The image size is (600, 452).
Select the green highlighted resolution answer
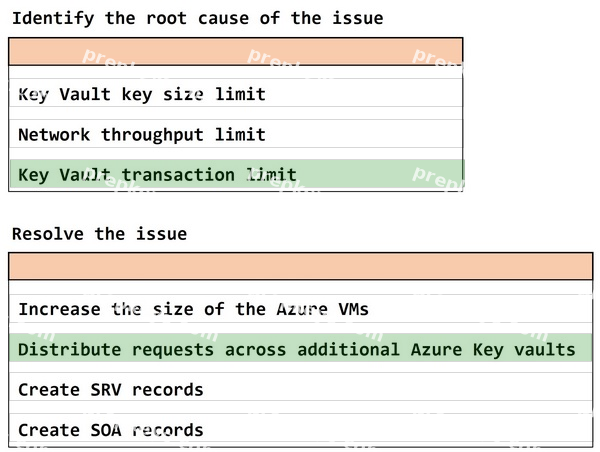(301, 348)
